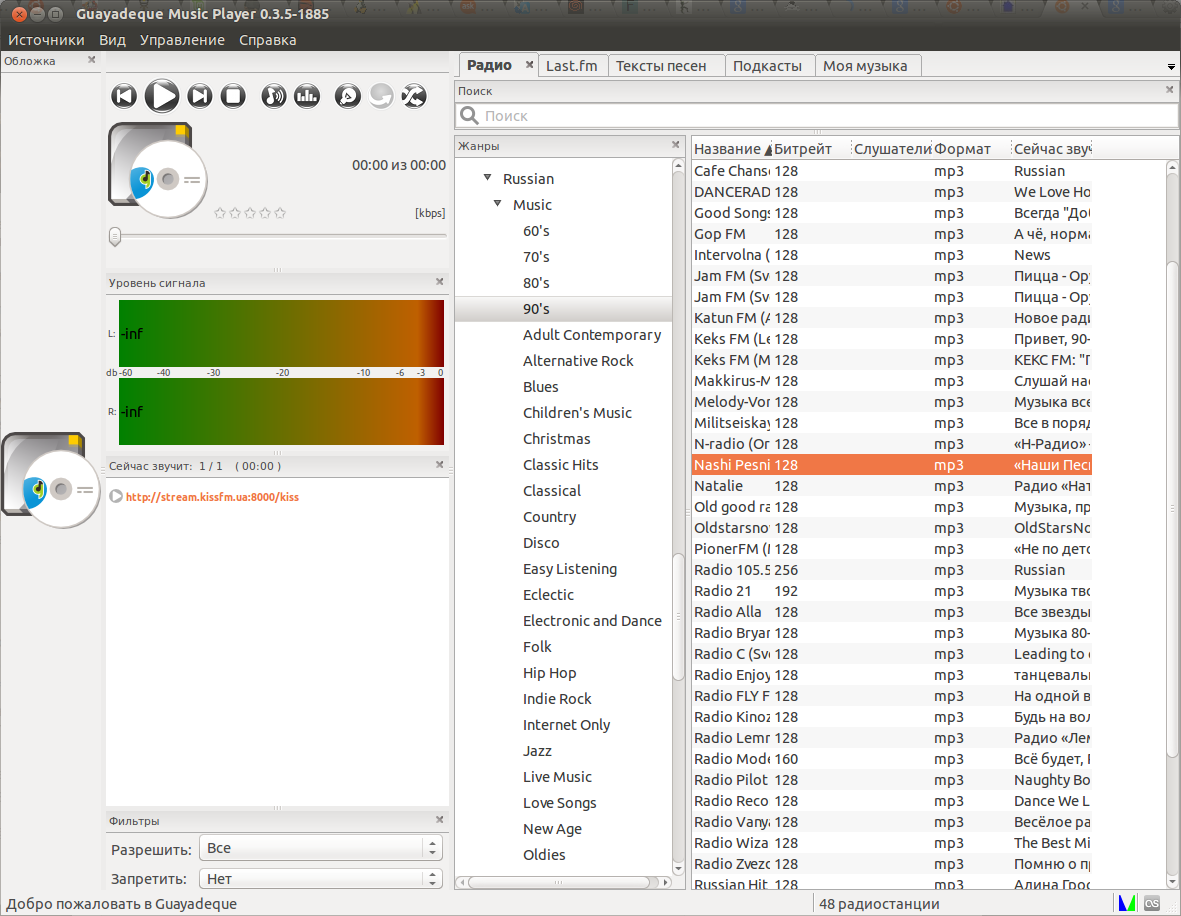Click the album cover disc in player
The height and width of the screenshot is (916, 1181).
(157, 170)
